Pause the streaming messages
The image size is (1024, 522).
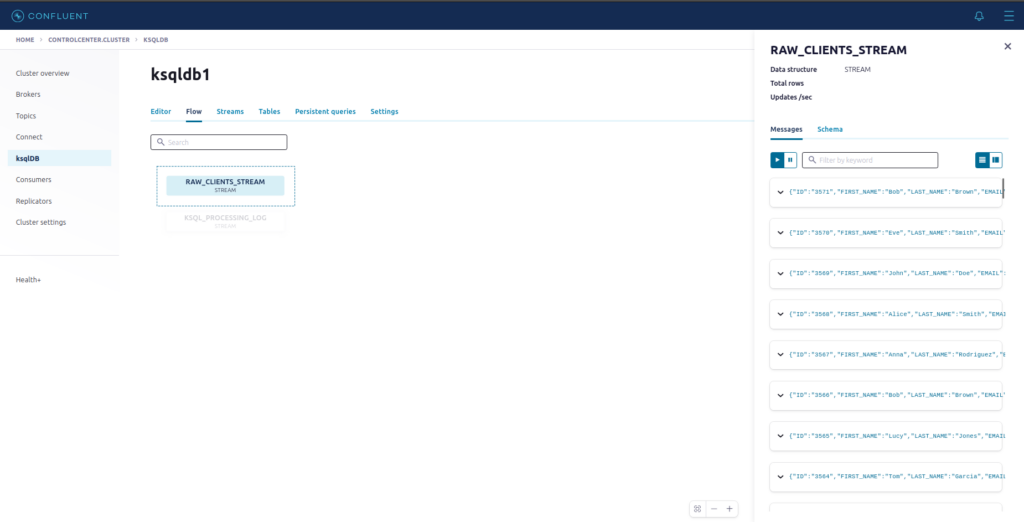pos(791,160)
